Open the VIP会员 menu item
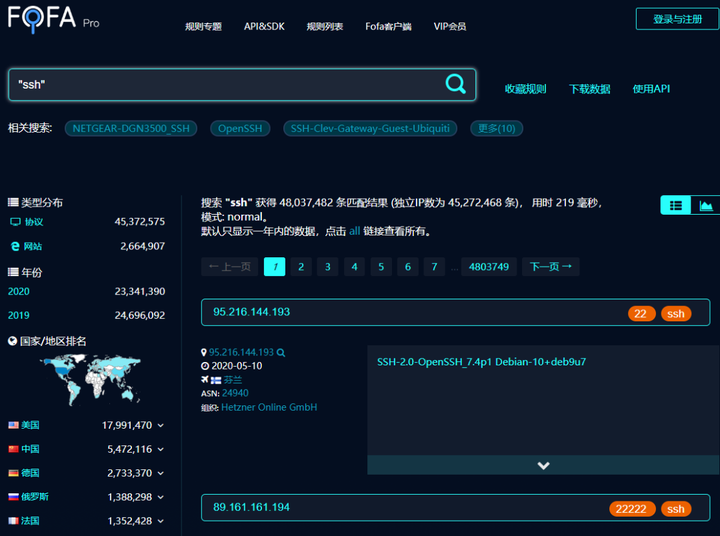Viewport: 720px width, 536px height. [x=450, y=27]
